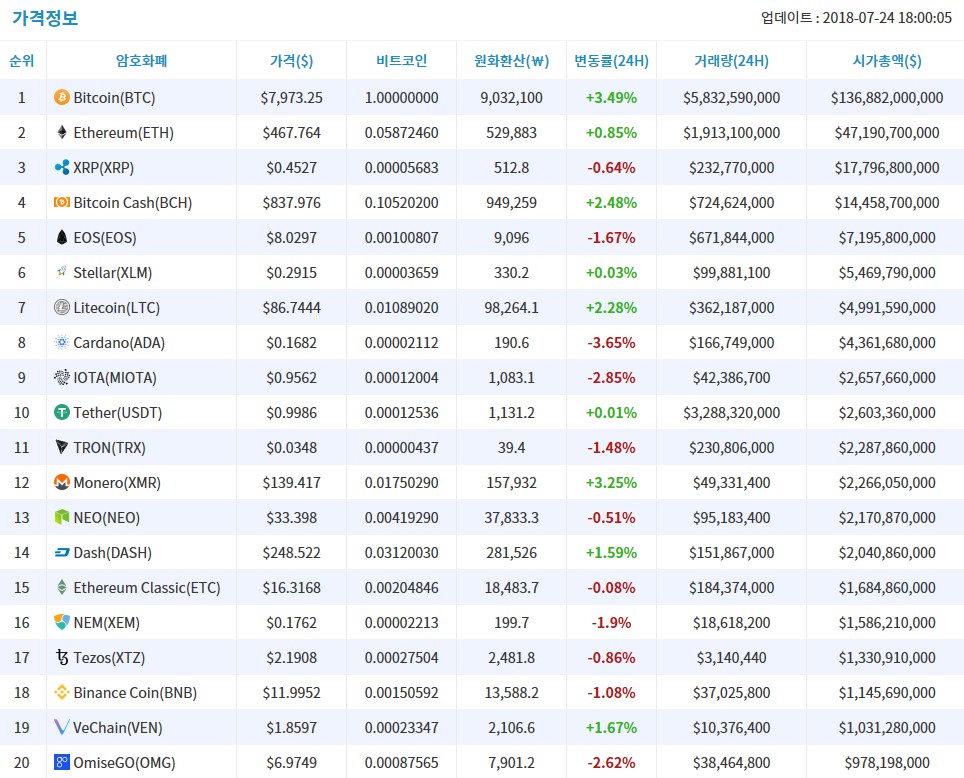Select Cardano change value -3.65%
964x778 pixels.
point(611,343)
